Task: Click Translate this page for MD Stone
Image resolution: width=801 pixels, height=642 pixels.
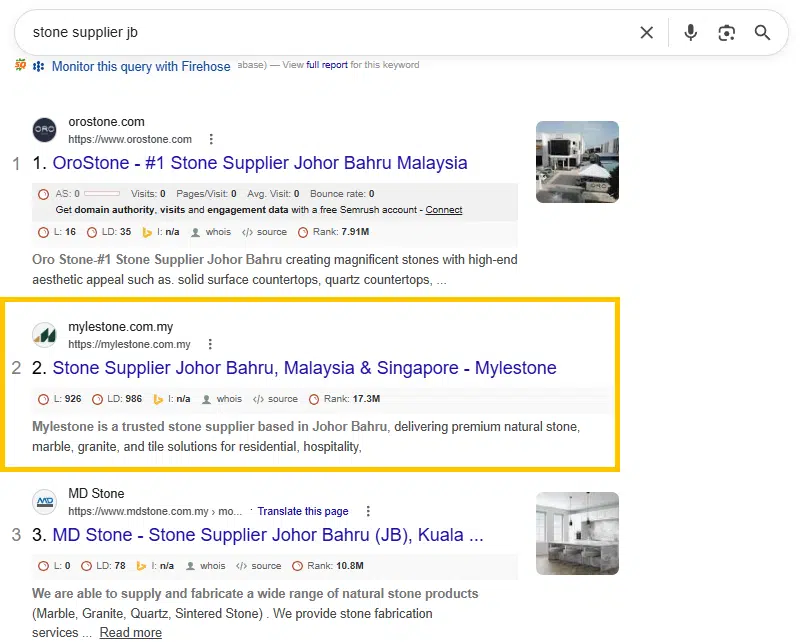Action: [x=303, y=511]
